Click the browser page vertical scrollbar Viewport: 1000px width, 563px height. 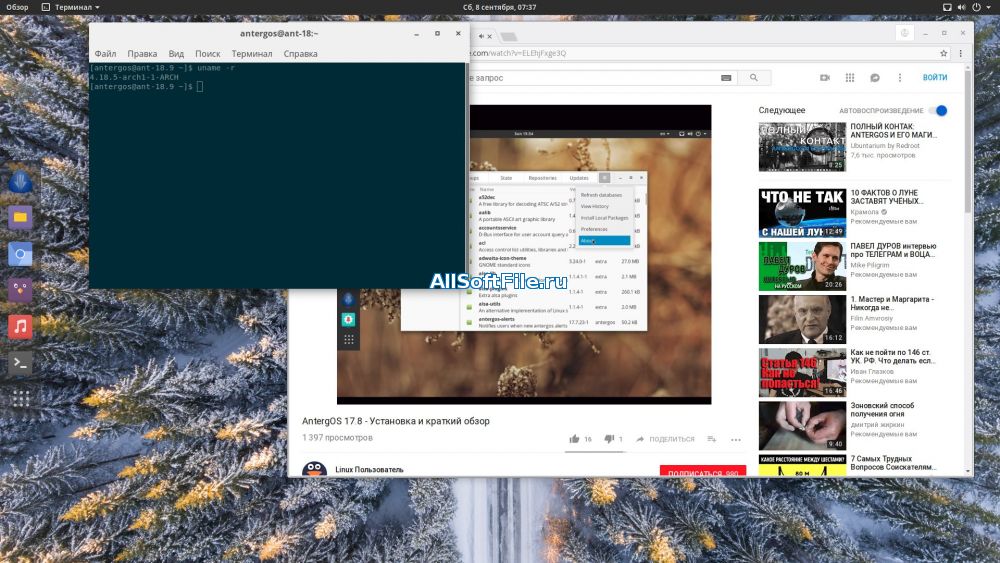[x=967, y=140]
